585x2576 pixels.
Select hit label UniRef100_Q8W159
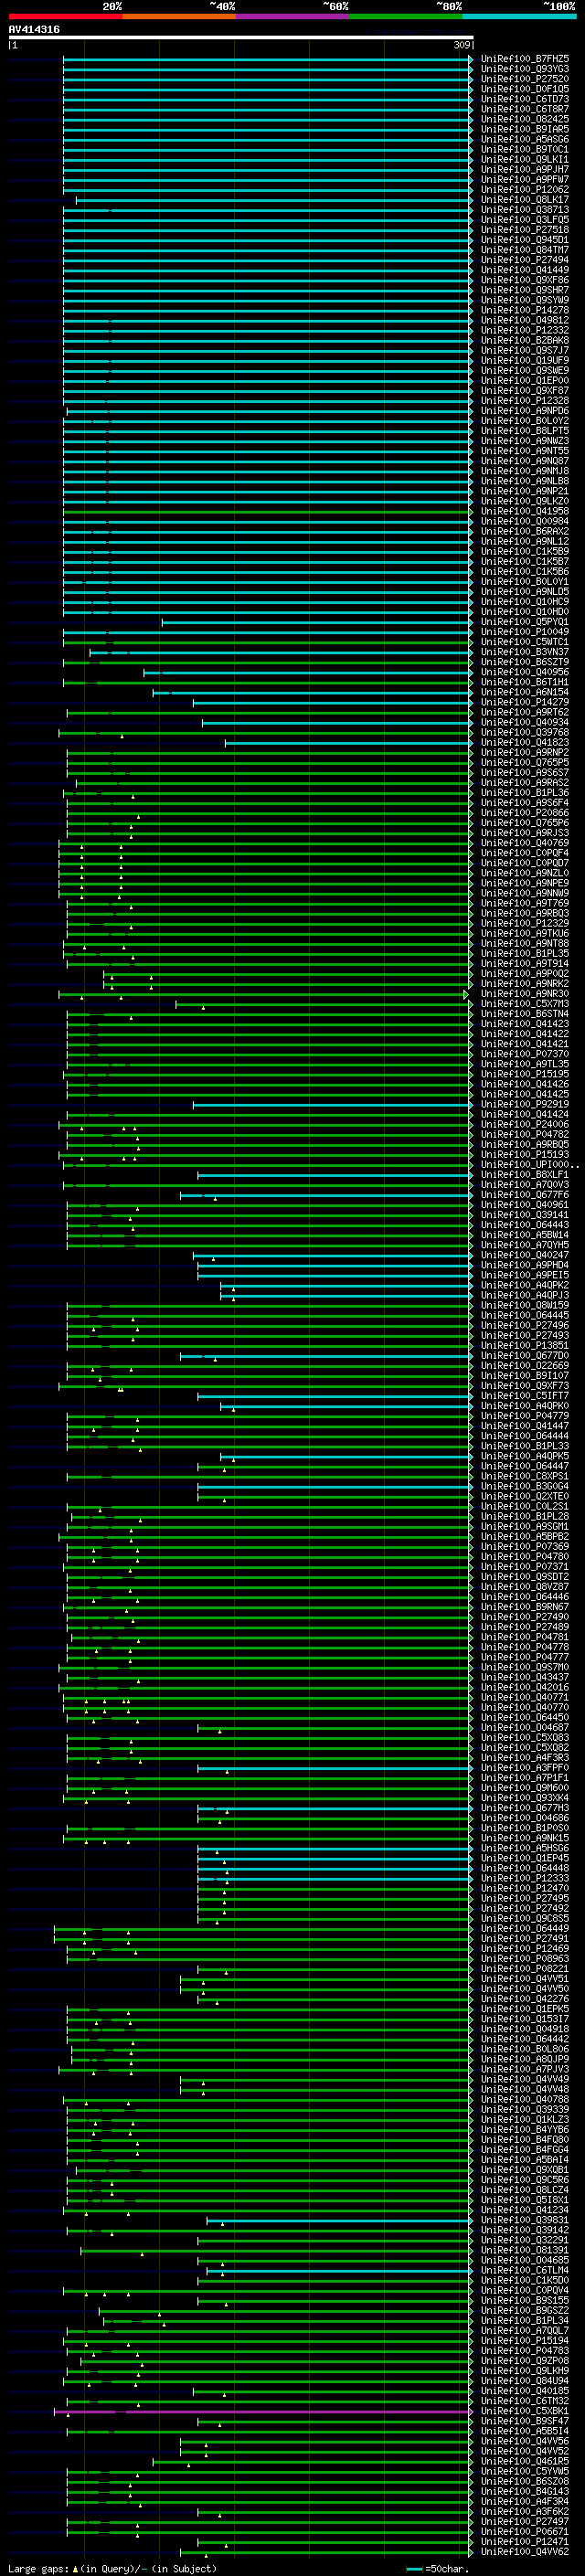[525, 1305]
